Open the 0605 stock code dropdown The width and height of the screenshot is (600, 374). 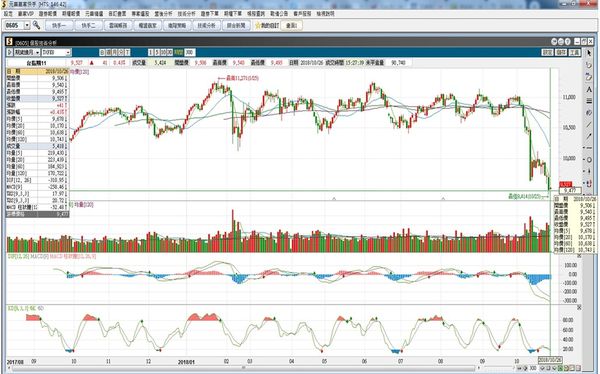coord(27,25)
